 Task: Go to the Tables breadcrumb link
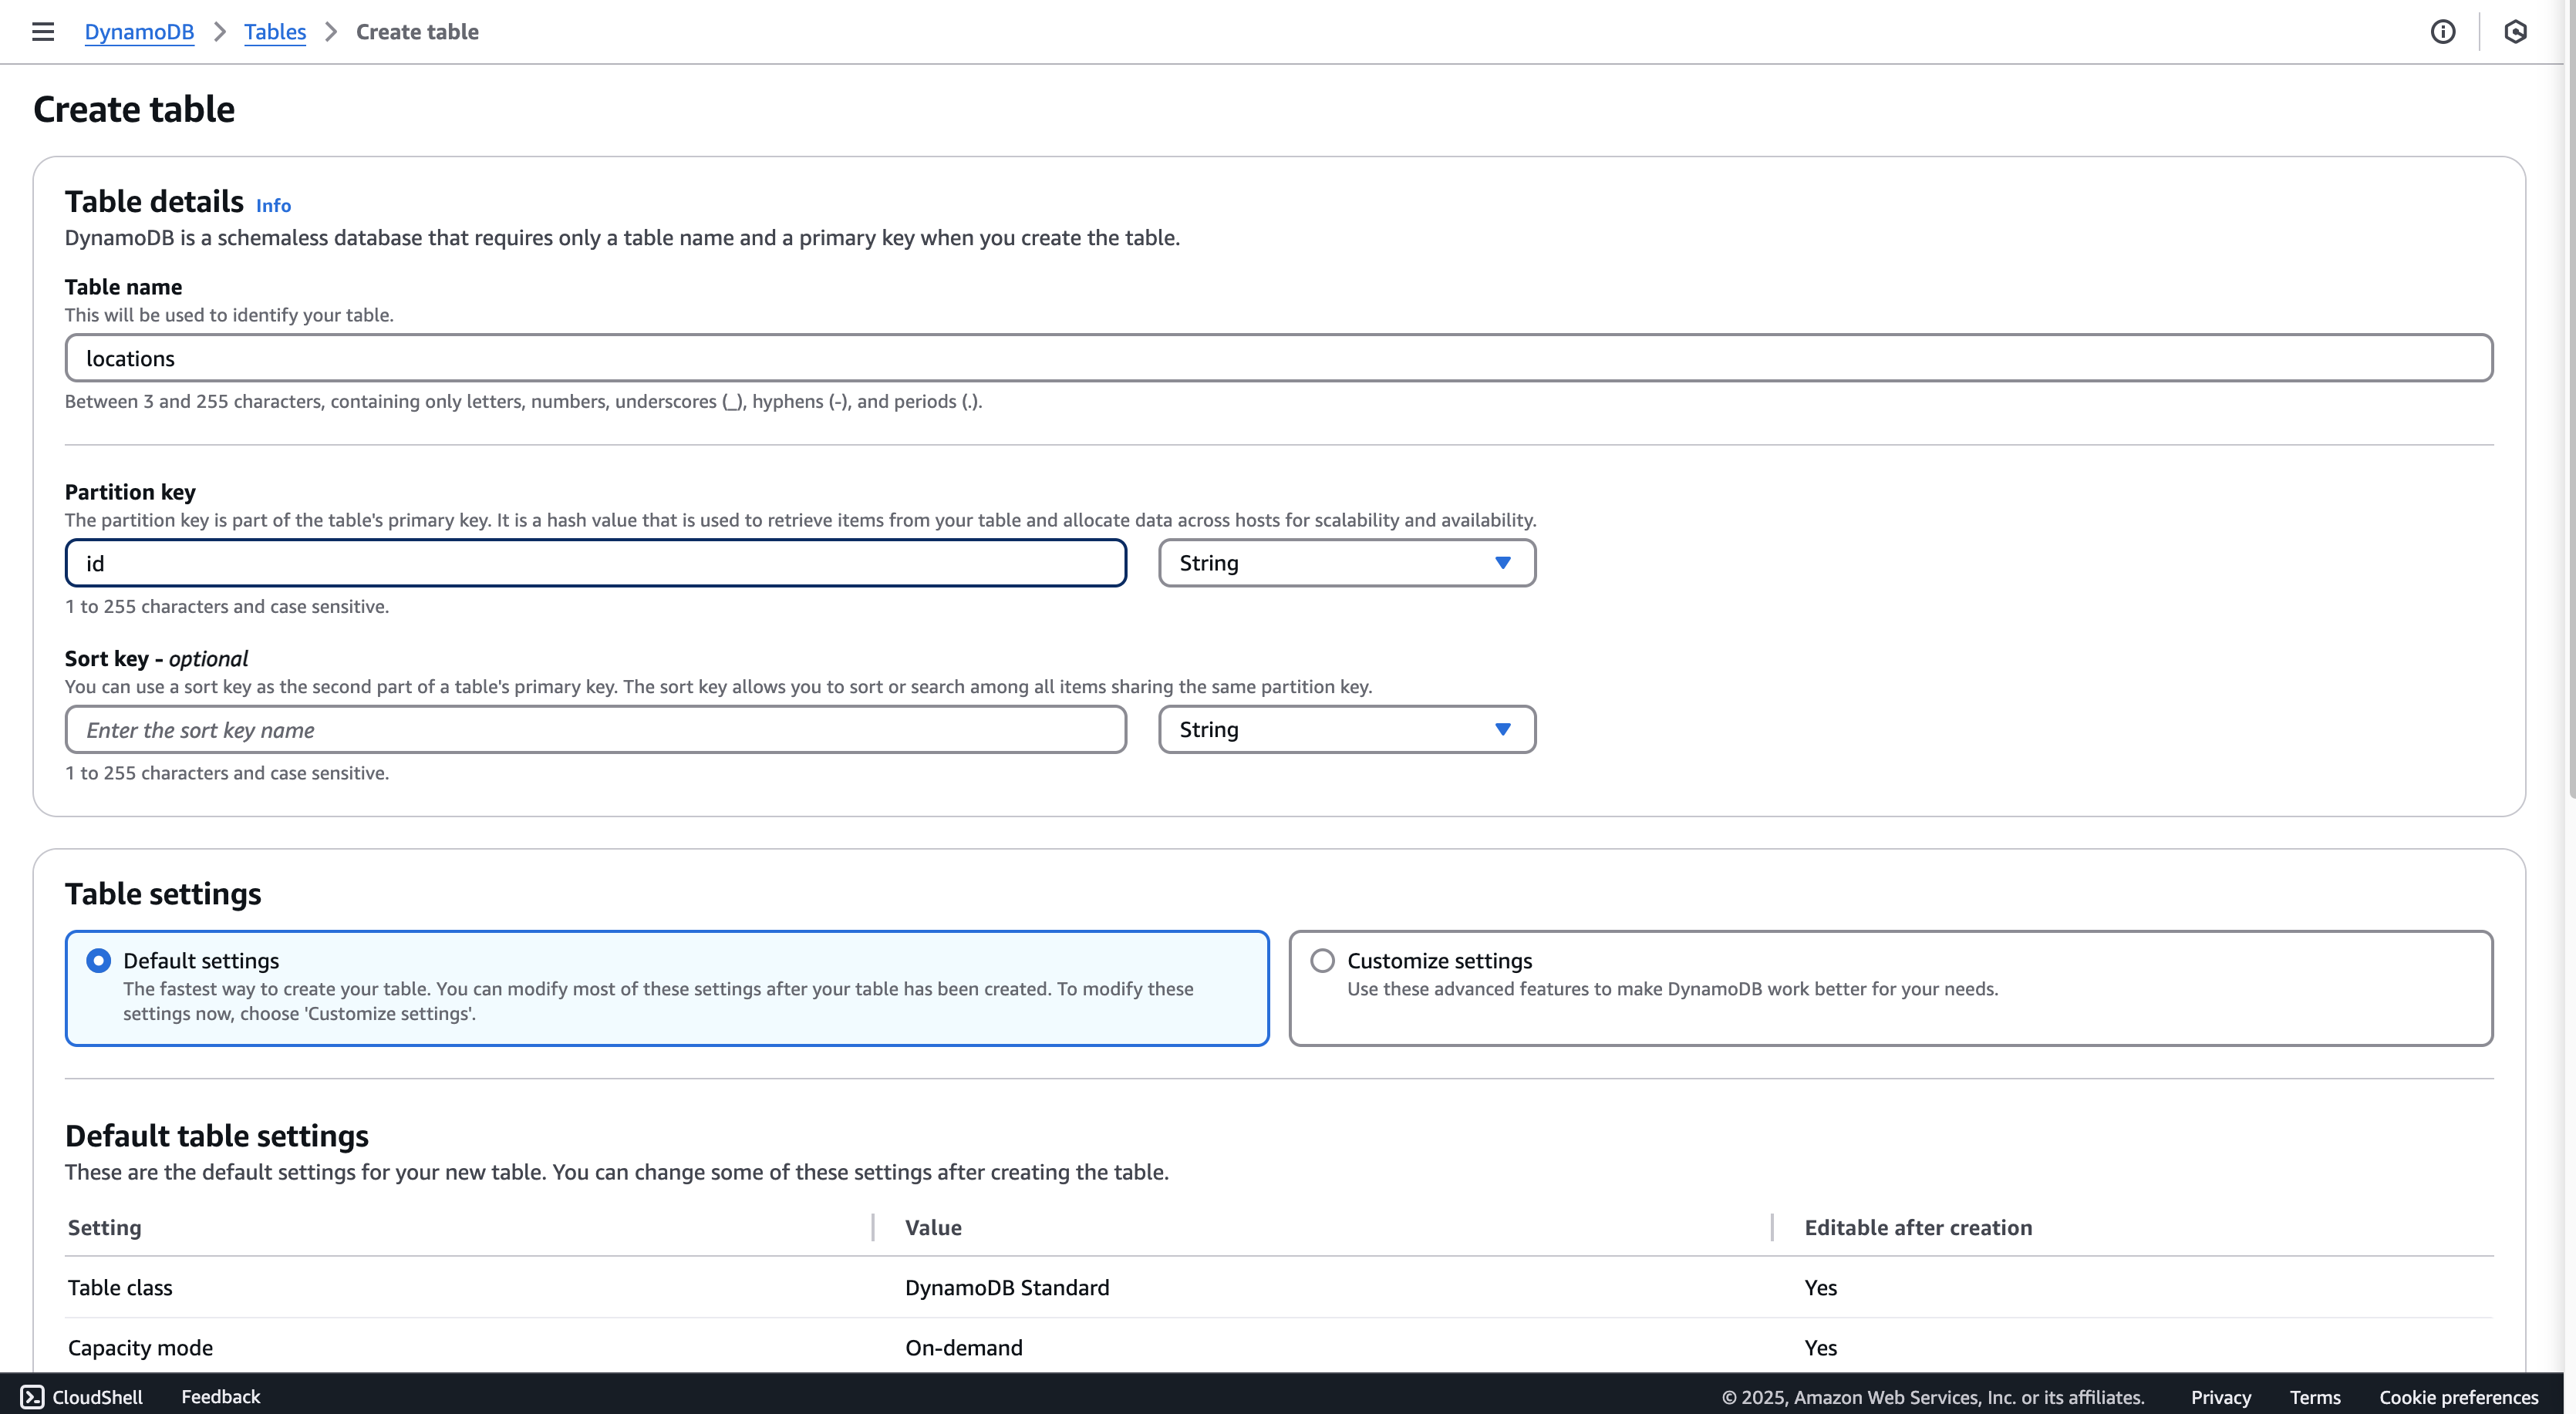275,32
